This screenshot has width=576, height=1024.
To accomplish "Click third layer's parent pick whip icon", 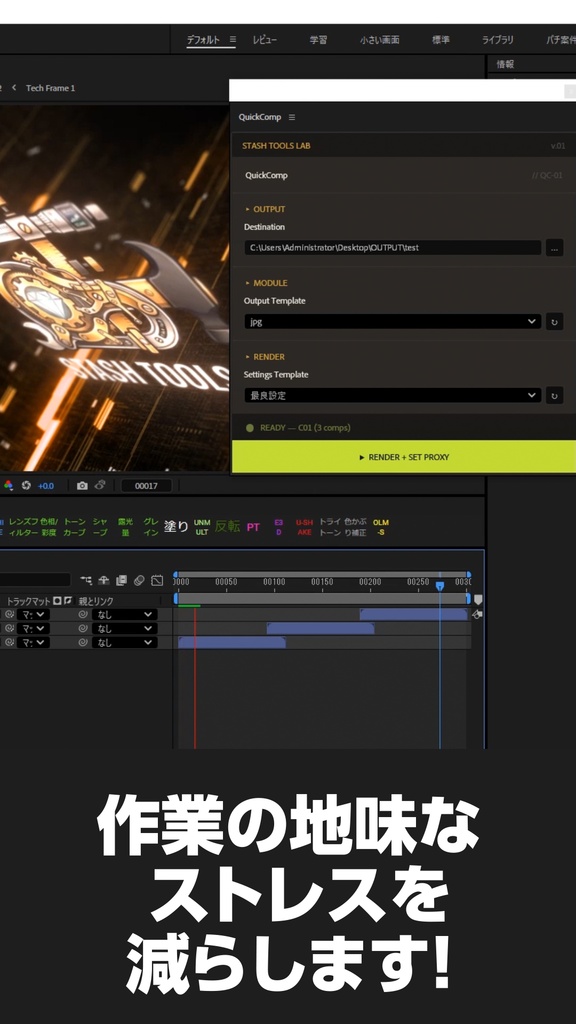I will coord(83,643).
